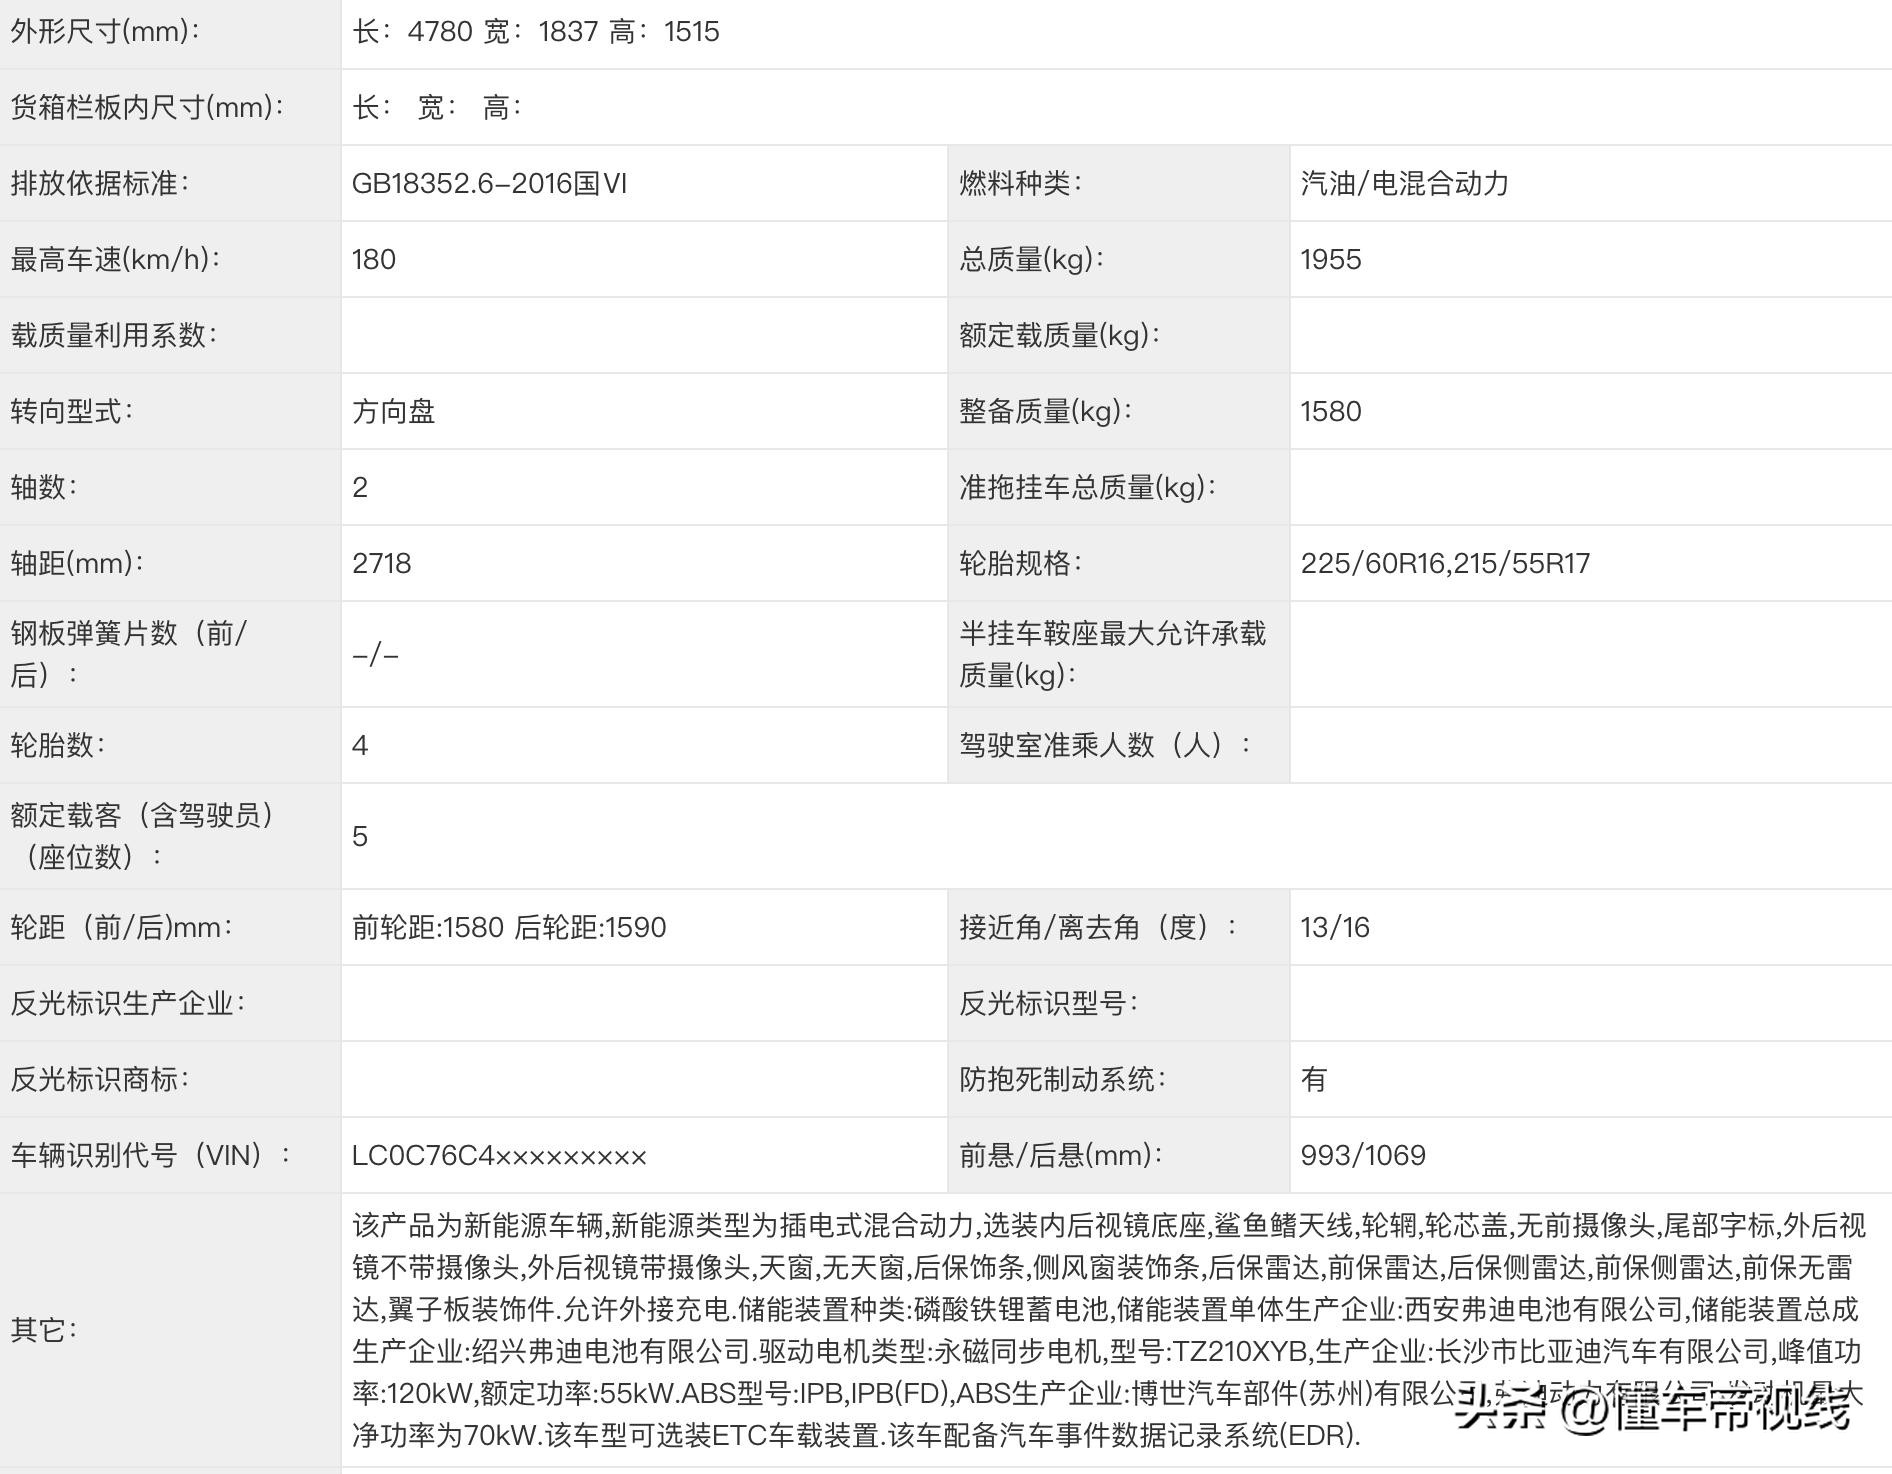The width and height of the screenshot is (1892, 1474).
Task: Click the front/rear track 前轮距:1580 后轮距:1590
Action: [509, 927]
